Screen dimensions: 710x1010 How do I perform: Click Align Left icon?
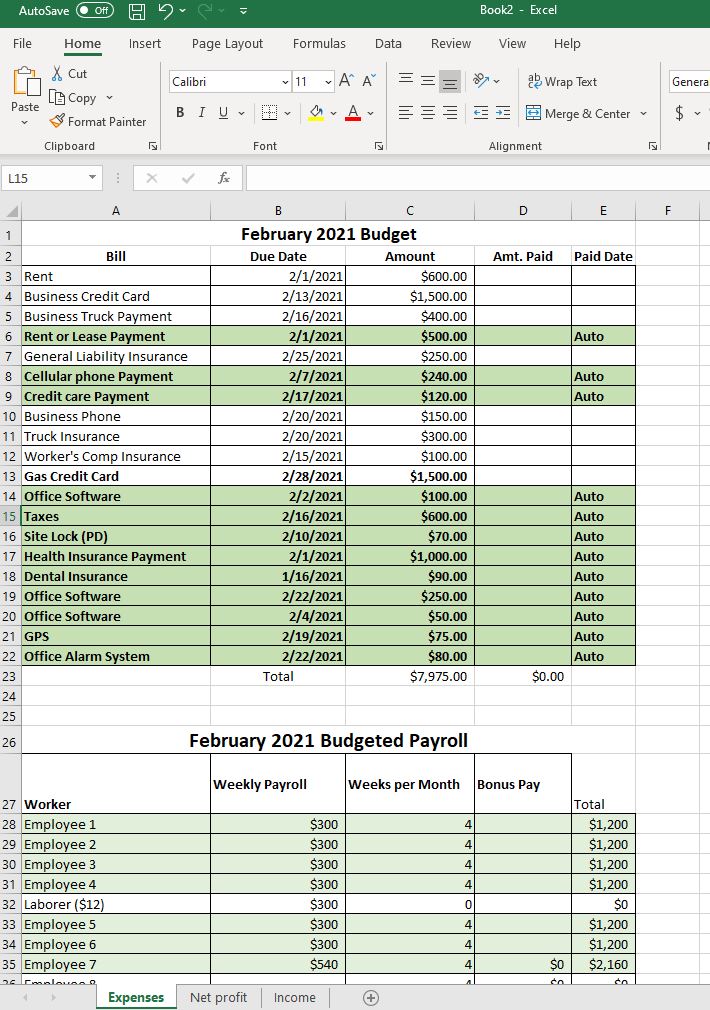[x=406, y=113]
